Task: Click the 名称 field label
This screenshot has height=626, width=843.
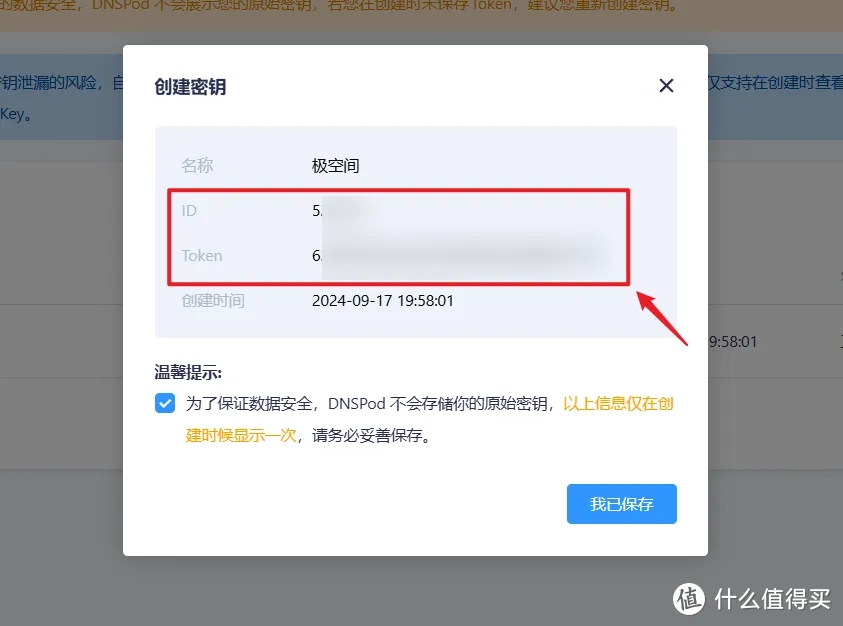Action: click(x=197, y=166)
